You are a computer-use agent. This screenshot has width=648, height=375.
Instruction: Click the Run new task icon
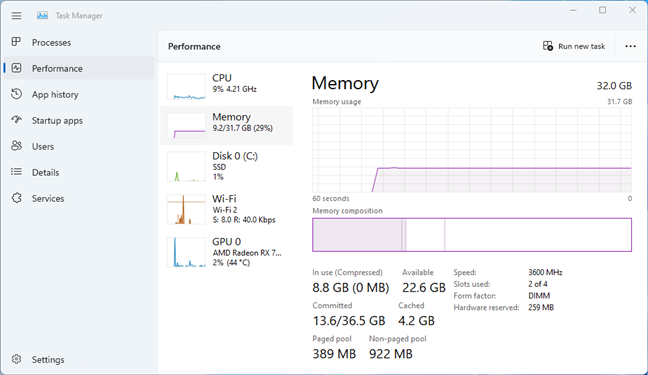coord(548,46)
